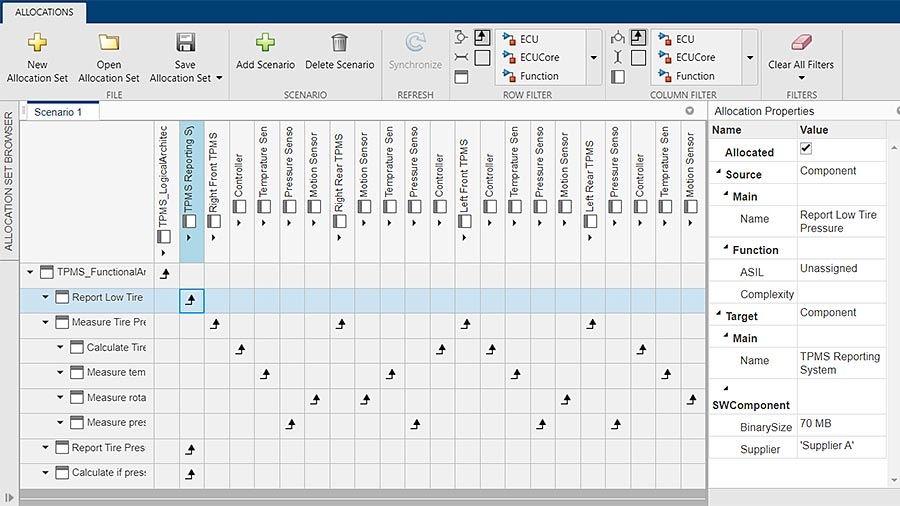Select the allocation arrow in Report Tire Pressure row
The height and width of the screenshot is (506, 900).
coord(191,449)
